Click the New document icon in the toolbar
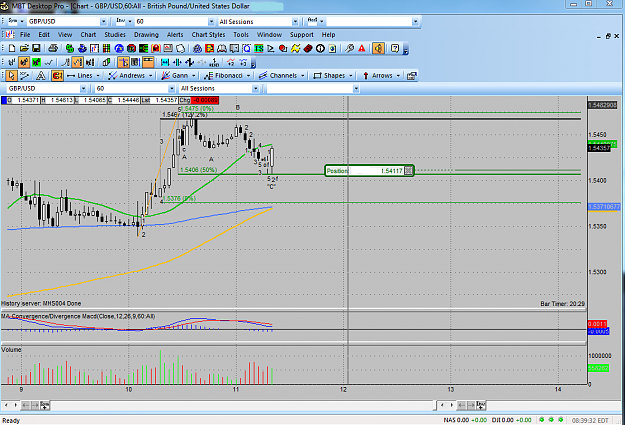Viewport: 625px width, 425px height. pos(12,48)
